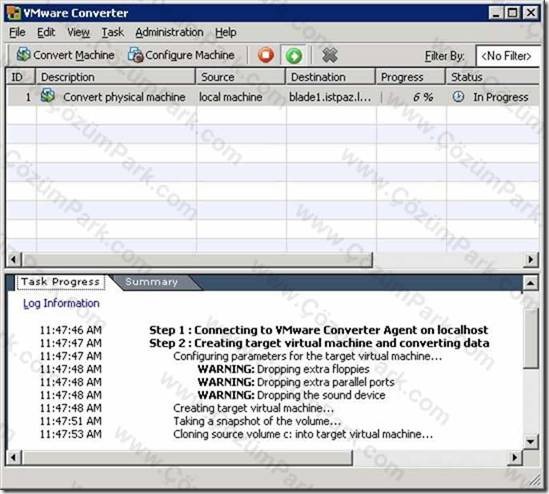549x494 pixels.
Task: Open the View menu
Action: [x=78, y=32]
